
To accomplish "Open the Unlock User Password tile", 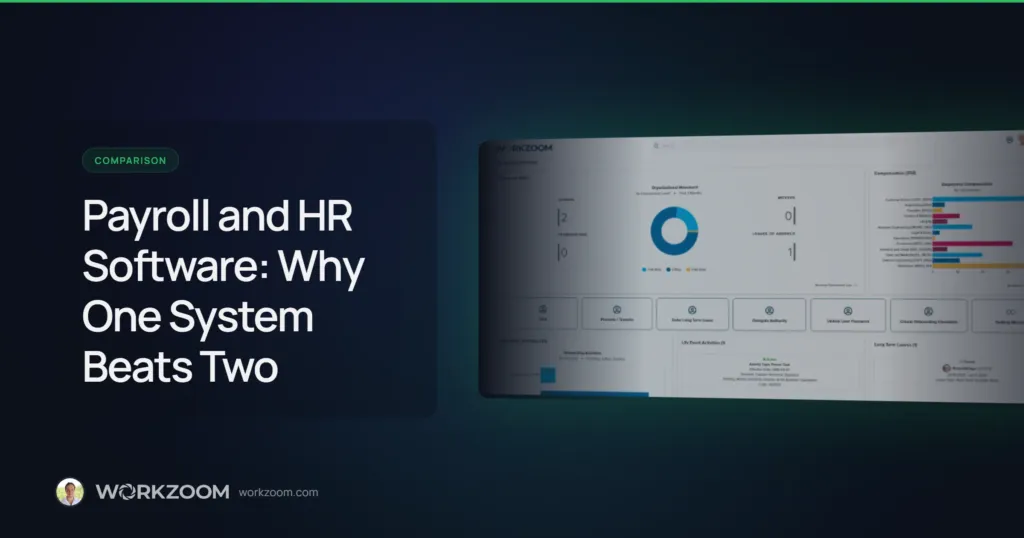I will click(848, 315).
